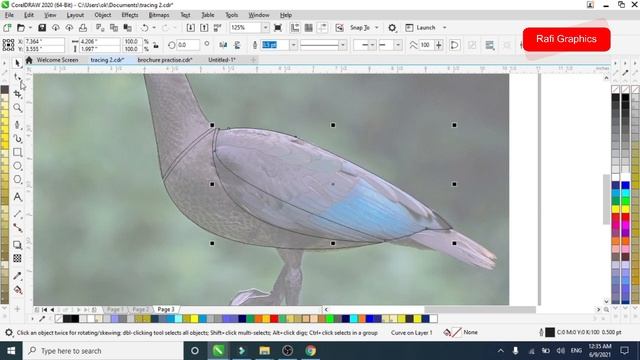Expand the Launch dropdown
Image resolution: width=640 pixels, height=360 pixels.
coord(444,28)
